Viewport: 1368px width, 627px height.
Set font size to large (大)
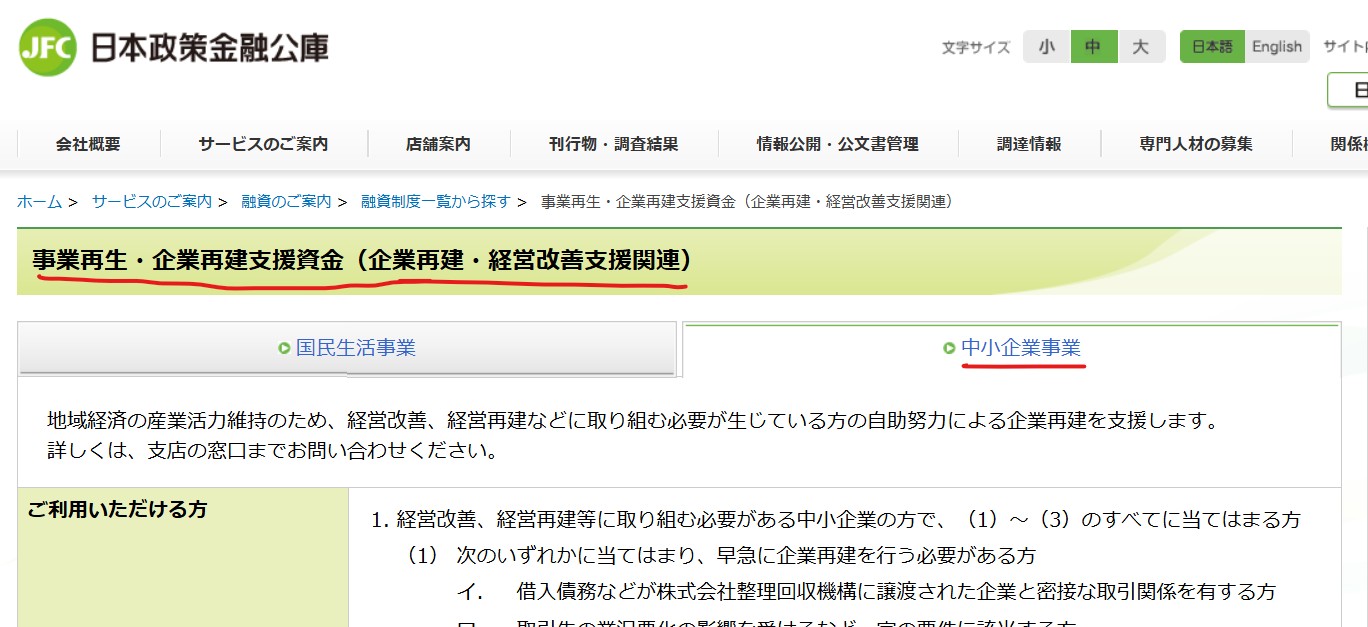click(1141, 47)
